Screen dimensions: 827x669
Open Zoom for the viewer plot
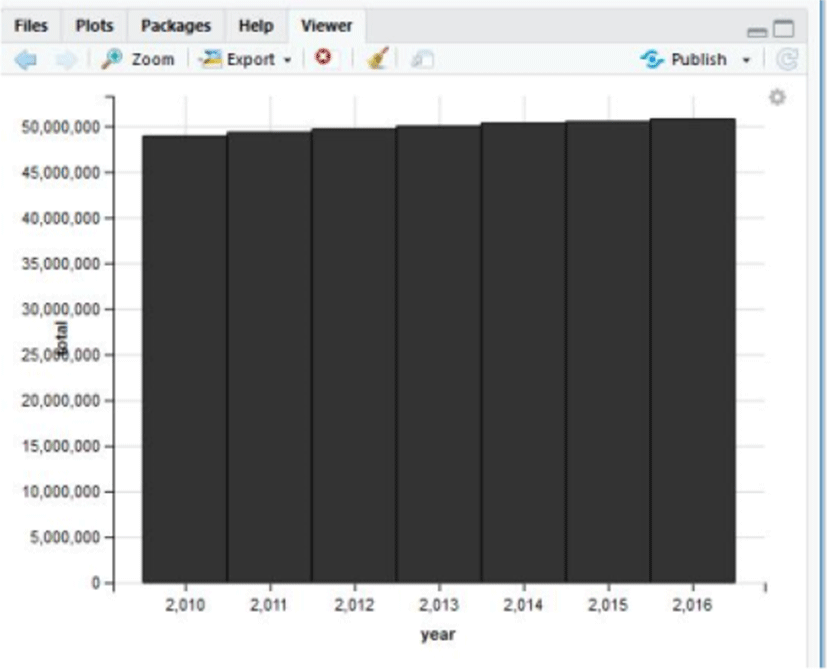click(138, 59)
